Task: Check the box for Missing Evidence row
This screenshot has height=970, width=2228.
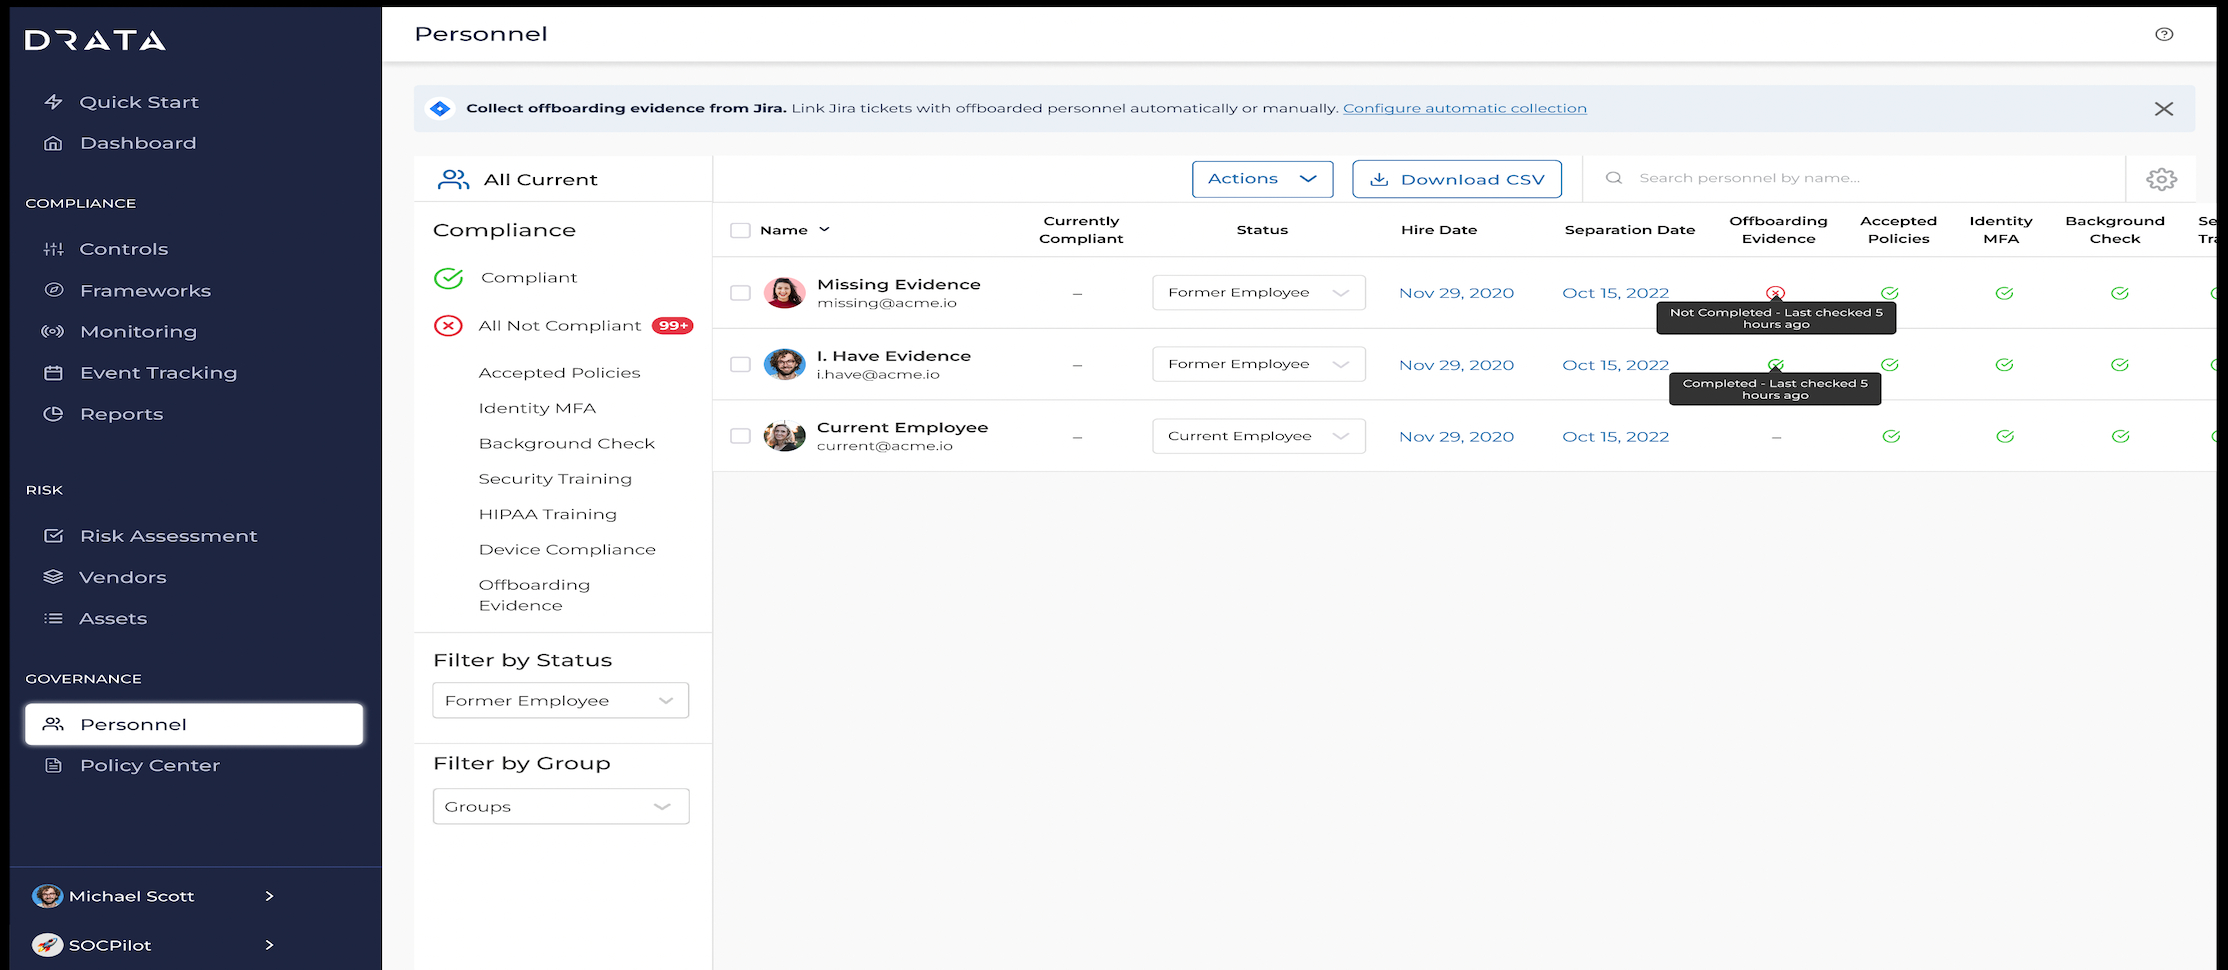Action: (740, 293)
